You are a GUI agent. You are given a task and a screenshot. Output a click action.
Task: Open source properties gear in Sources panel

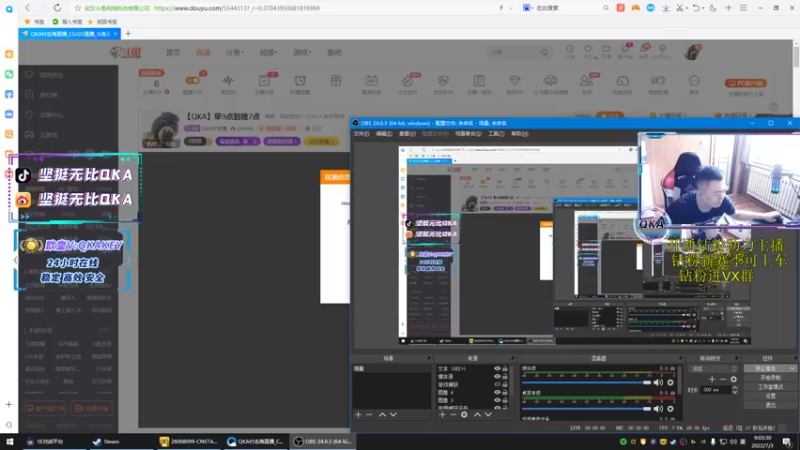click(464, 415)
